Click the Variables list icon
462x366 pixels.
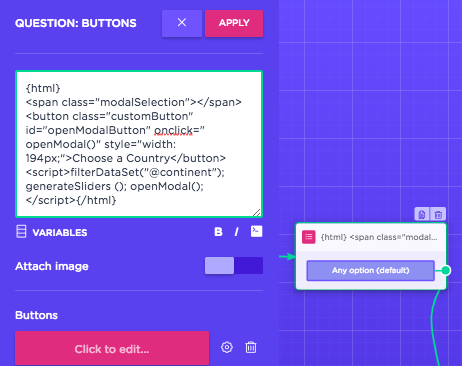pos(21,231)
